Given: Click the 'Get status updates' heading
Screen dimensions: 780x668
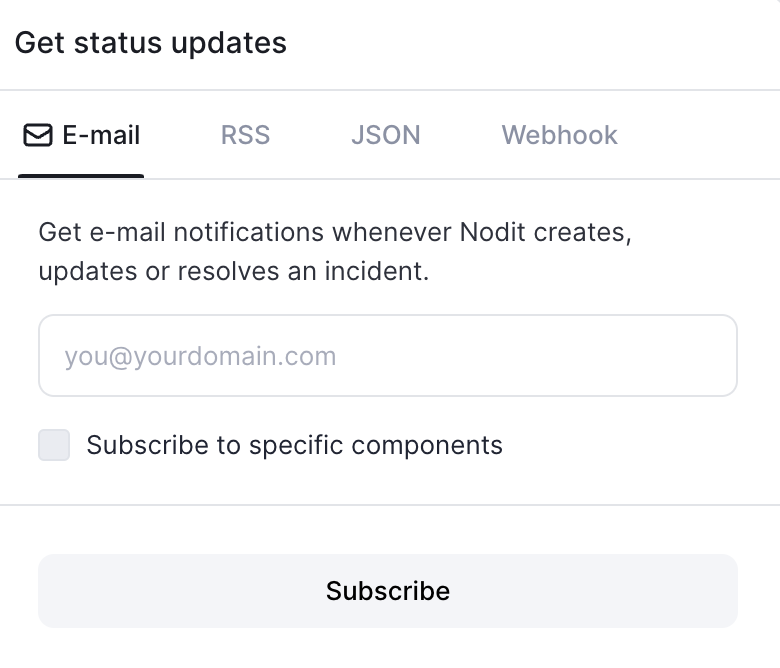Looking at the screenshot, I should coord(151,43).
